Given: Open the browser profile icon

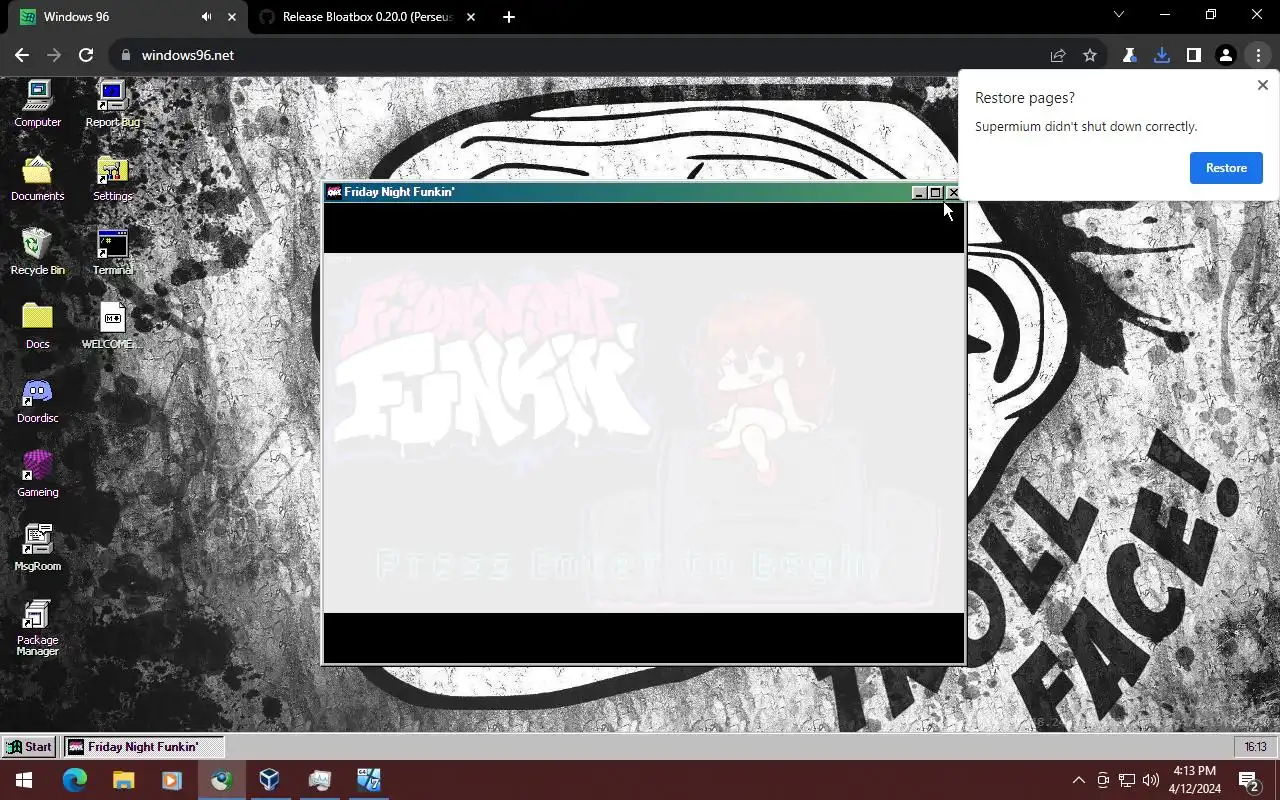Looking at the screenshot, I should [x=1225, y=55].
